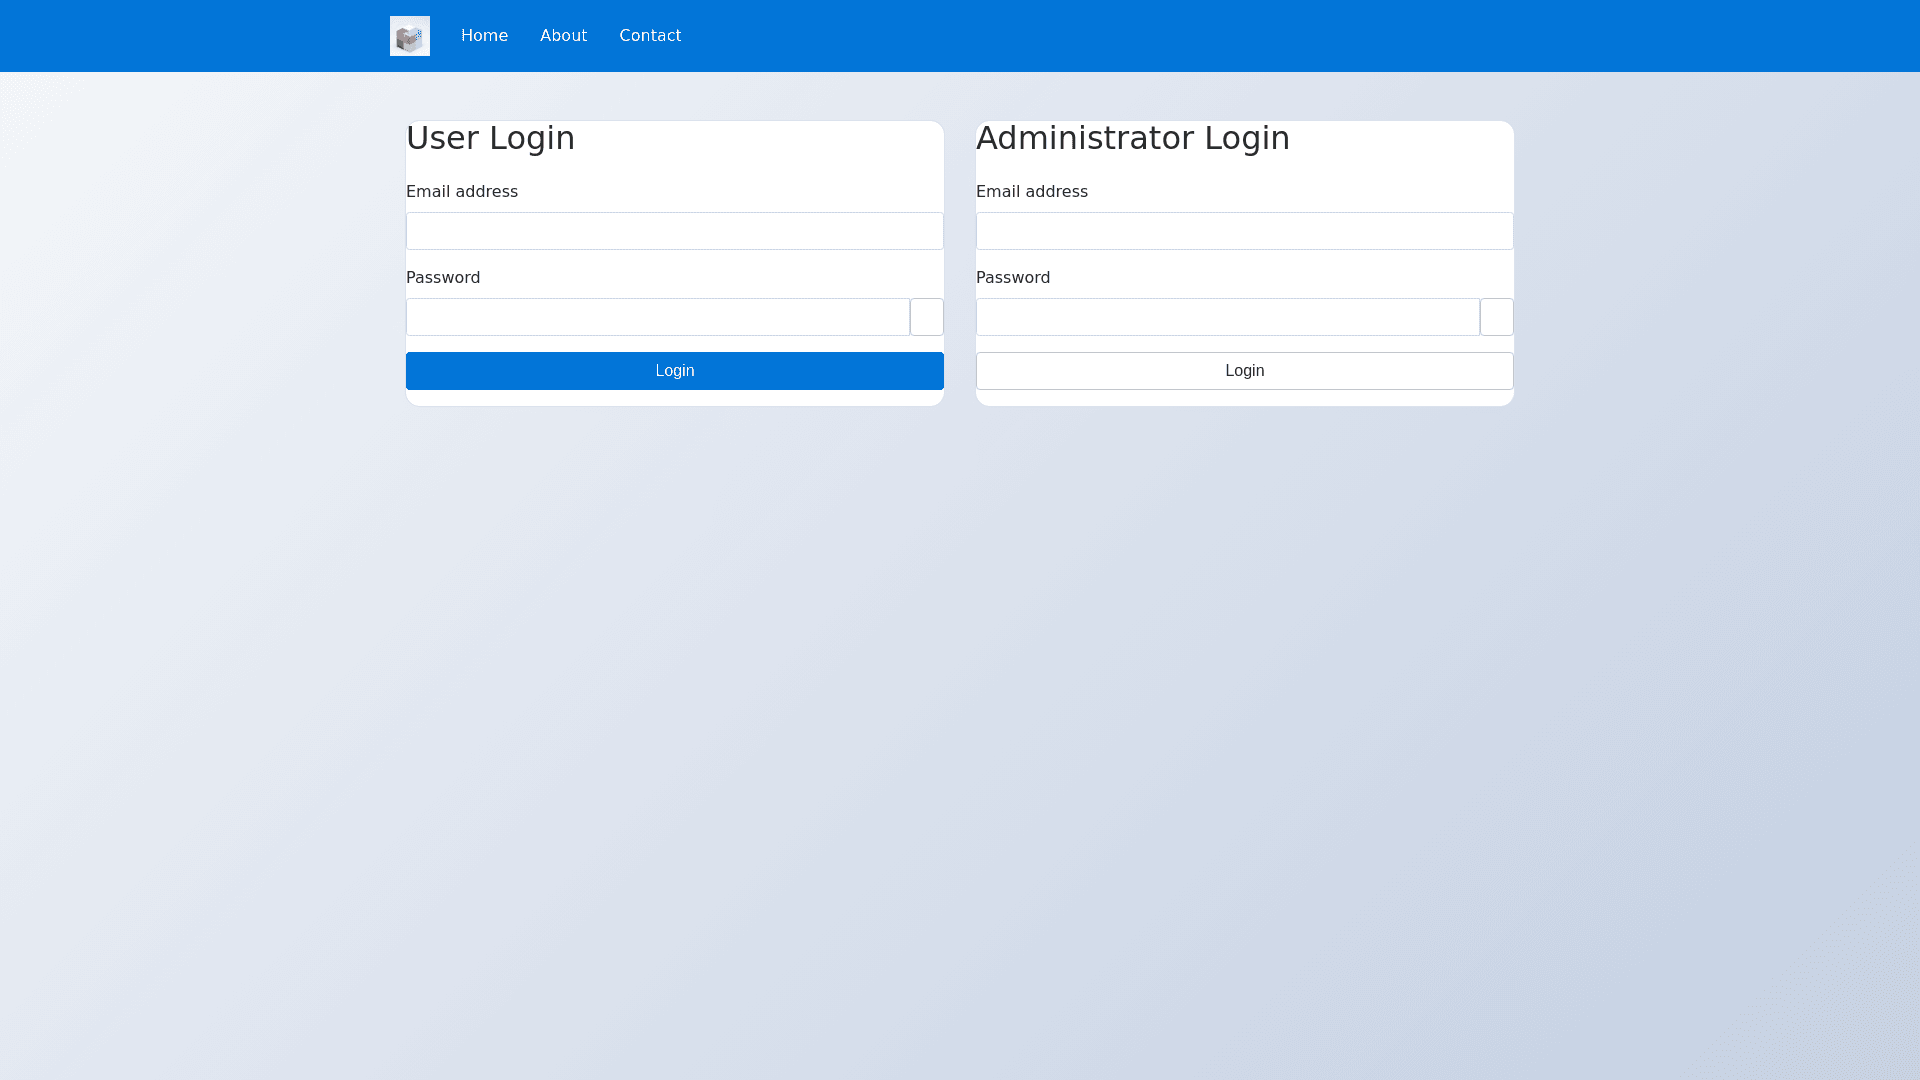The height and width of the screenshot is (1080, 1920).
Task: Toggle password visibility in User Login
Action: point(926,317)
